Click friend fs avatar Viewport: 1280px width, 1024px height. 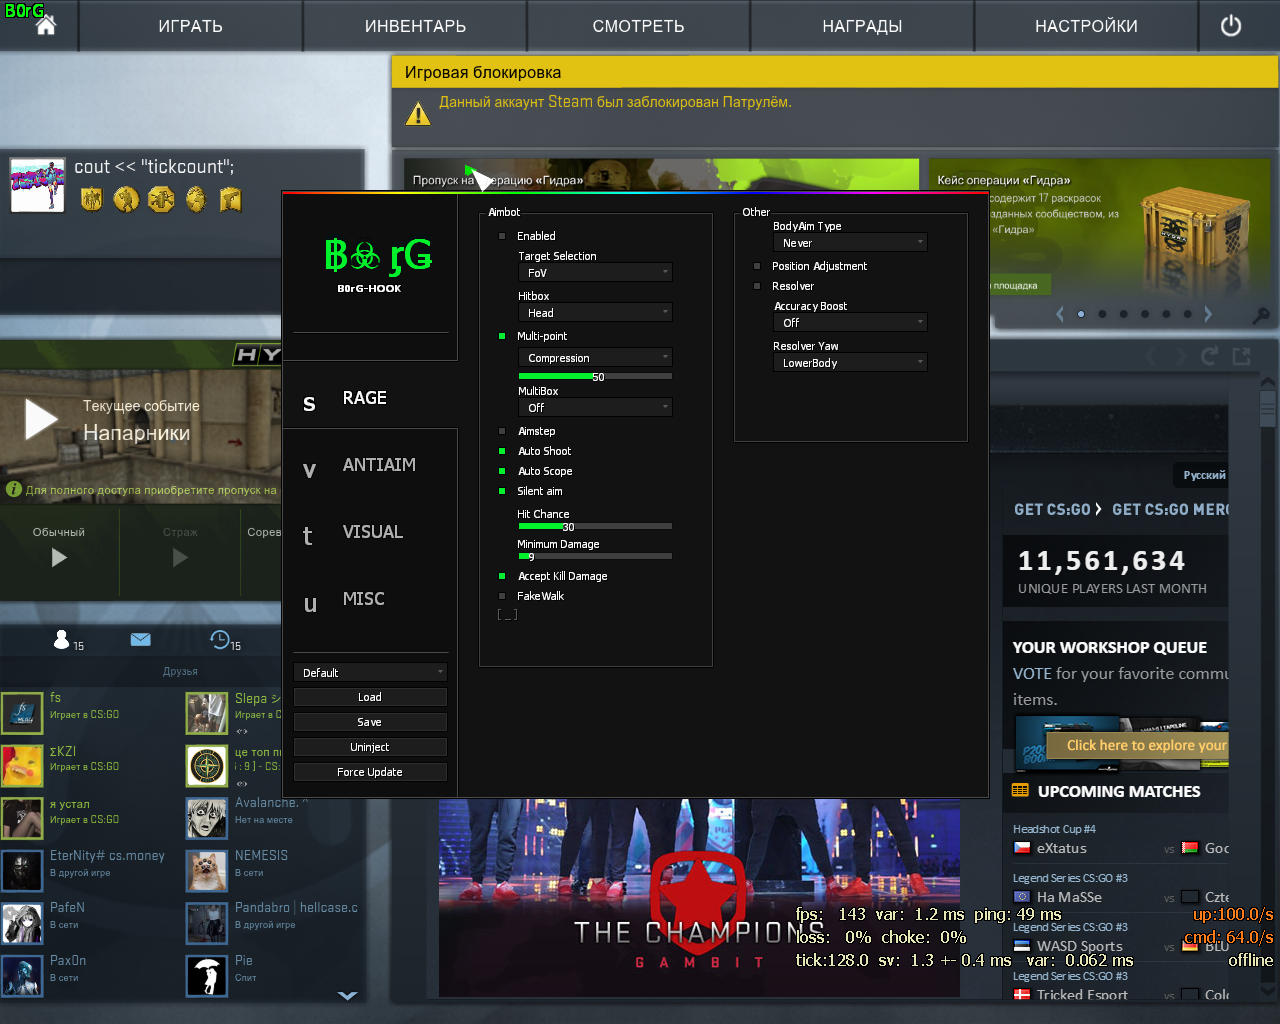(x=22, y=712)
